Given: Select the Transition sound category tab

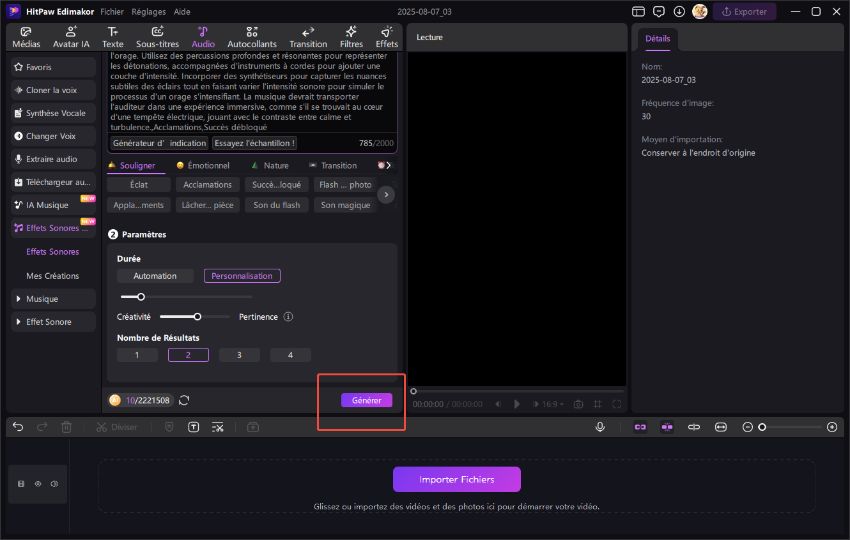Looking at the screenshot, I should [x=333, y=165].
